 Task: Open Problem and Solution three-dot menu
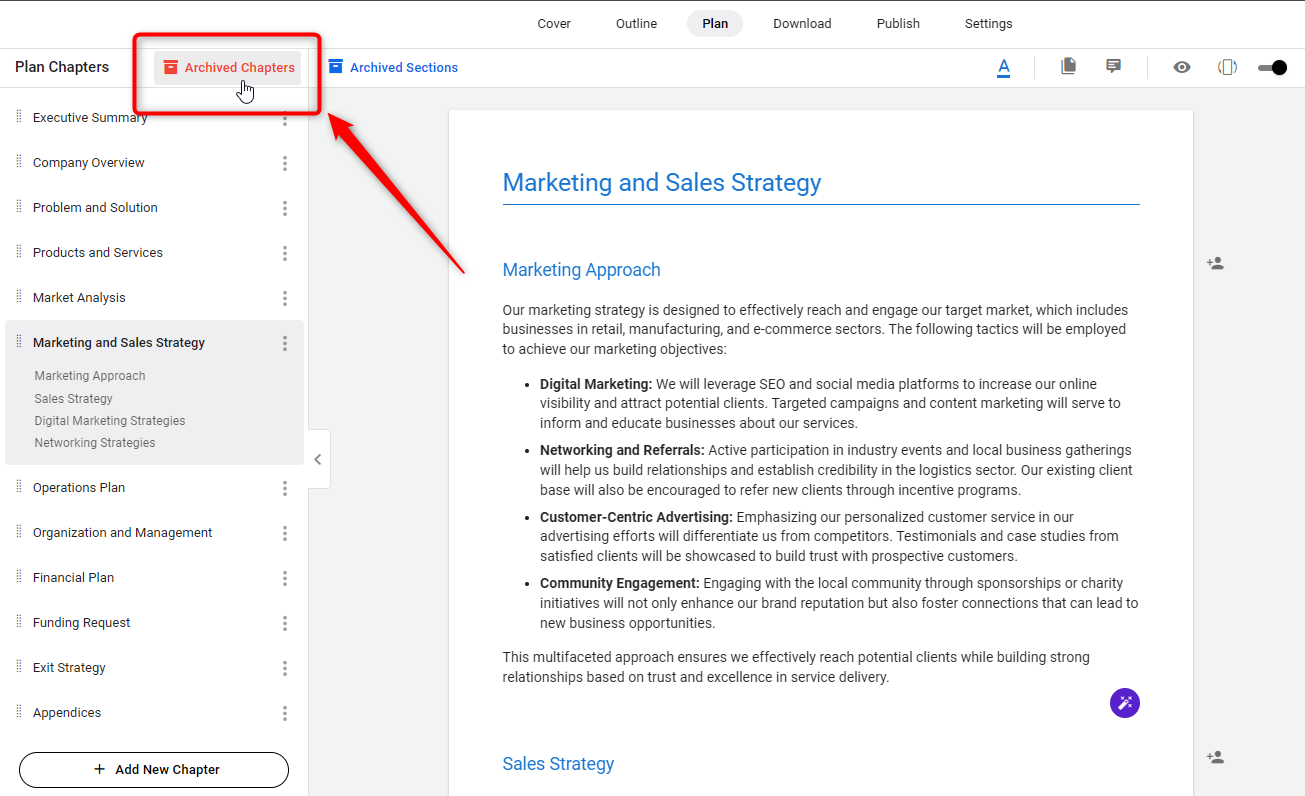[x=285, y=208]
